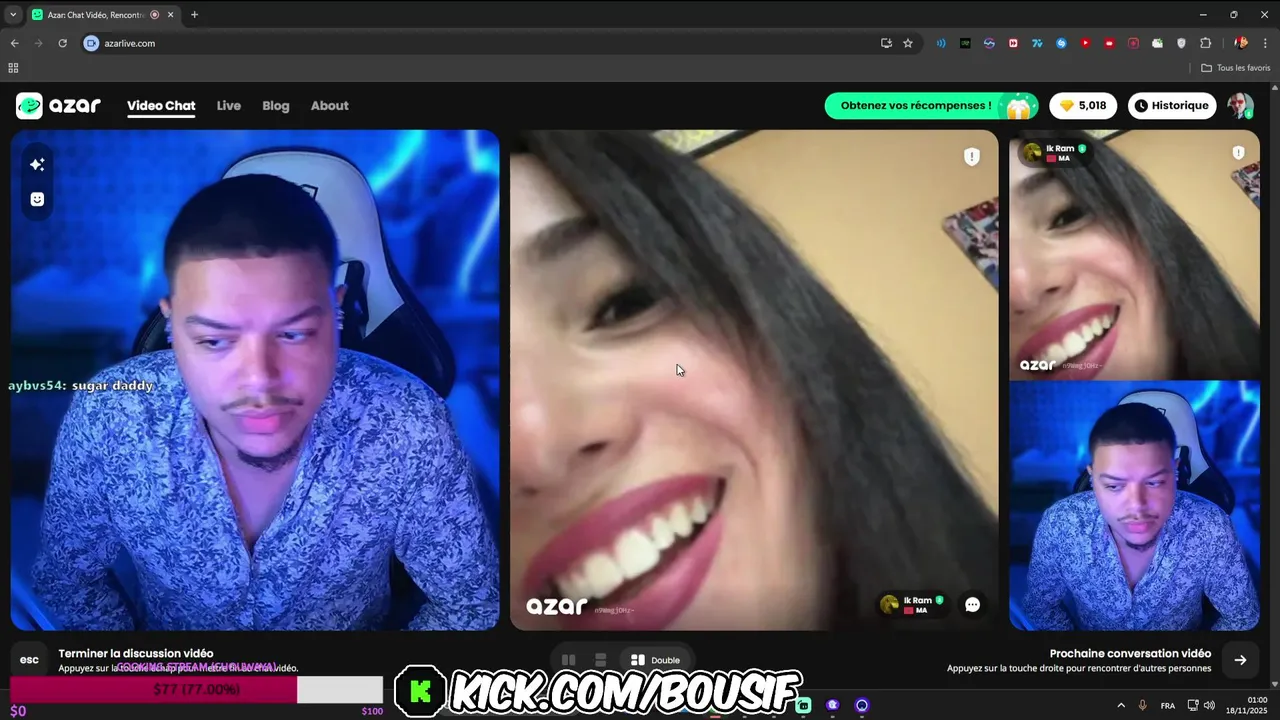Screen dimensions: 1280x720
Task: Go to next conversation with arrow button
Action: pos(1240,660)
